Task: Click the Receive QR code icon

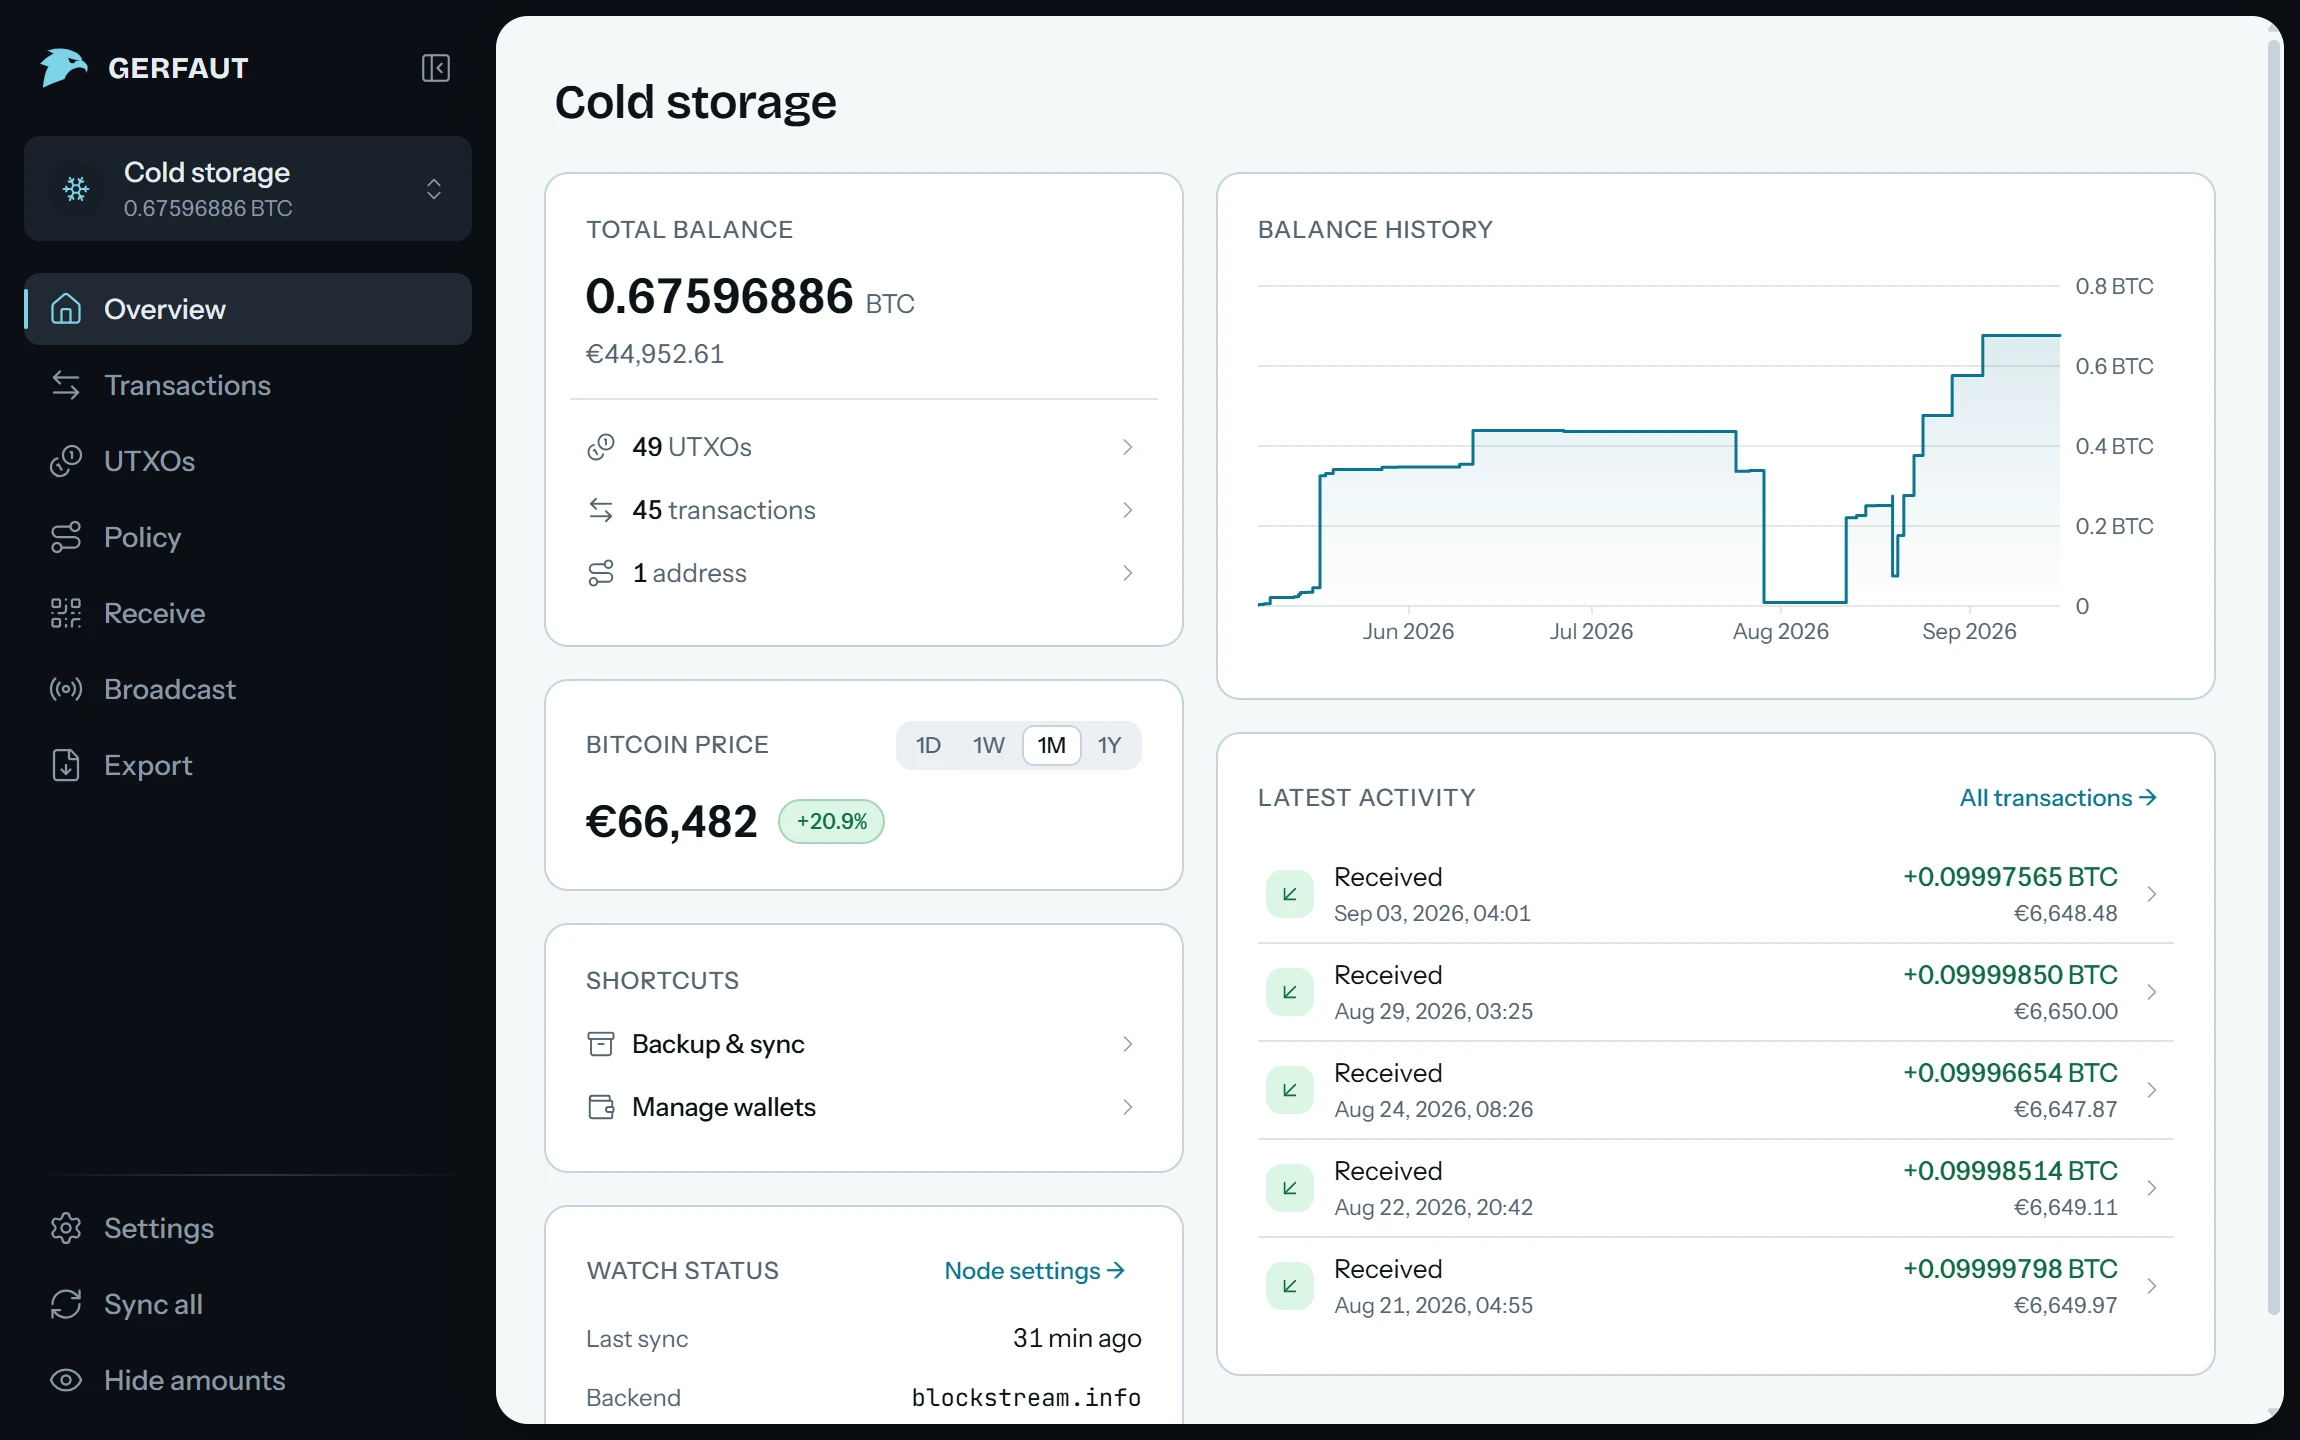Action: tap(66, 613)
